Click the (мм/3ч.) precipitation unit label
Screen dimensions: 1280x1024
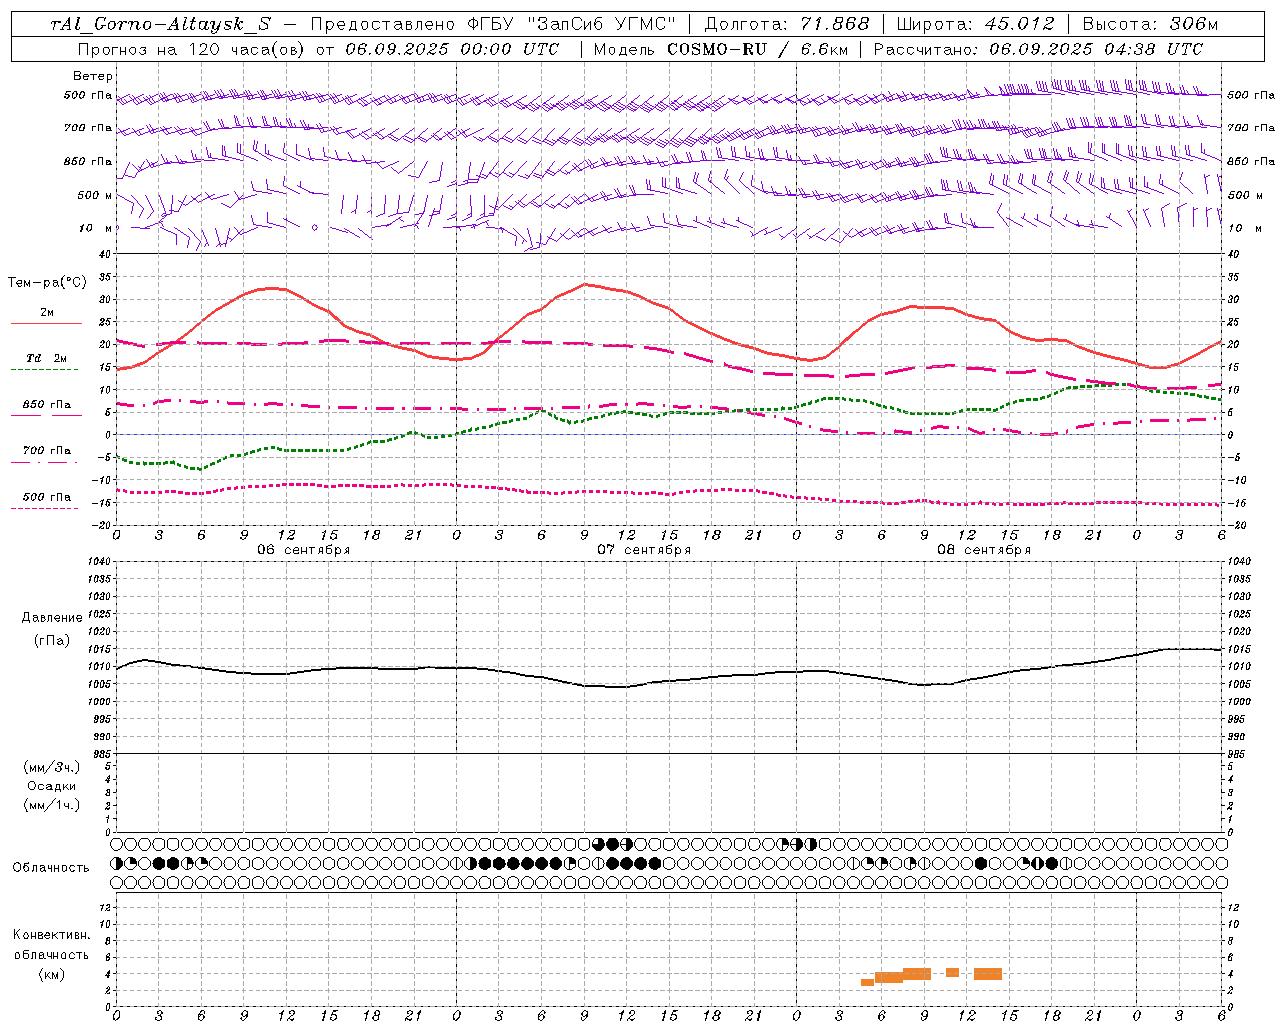[52, 767]
